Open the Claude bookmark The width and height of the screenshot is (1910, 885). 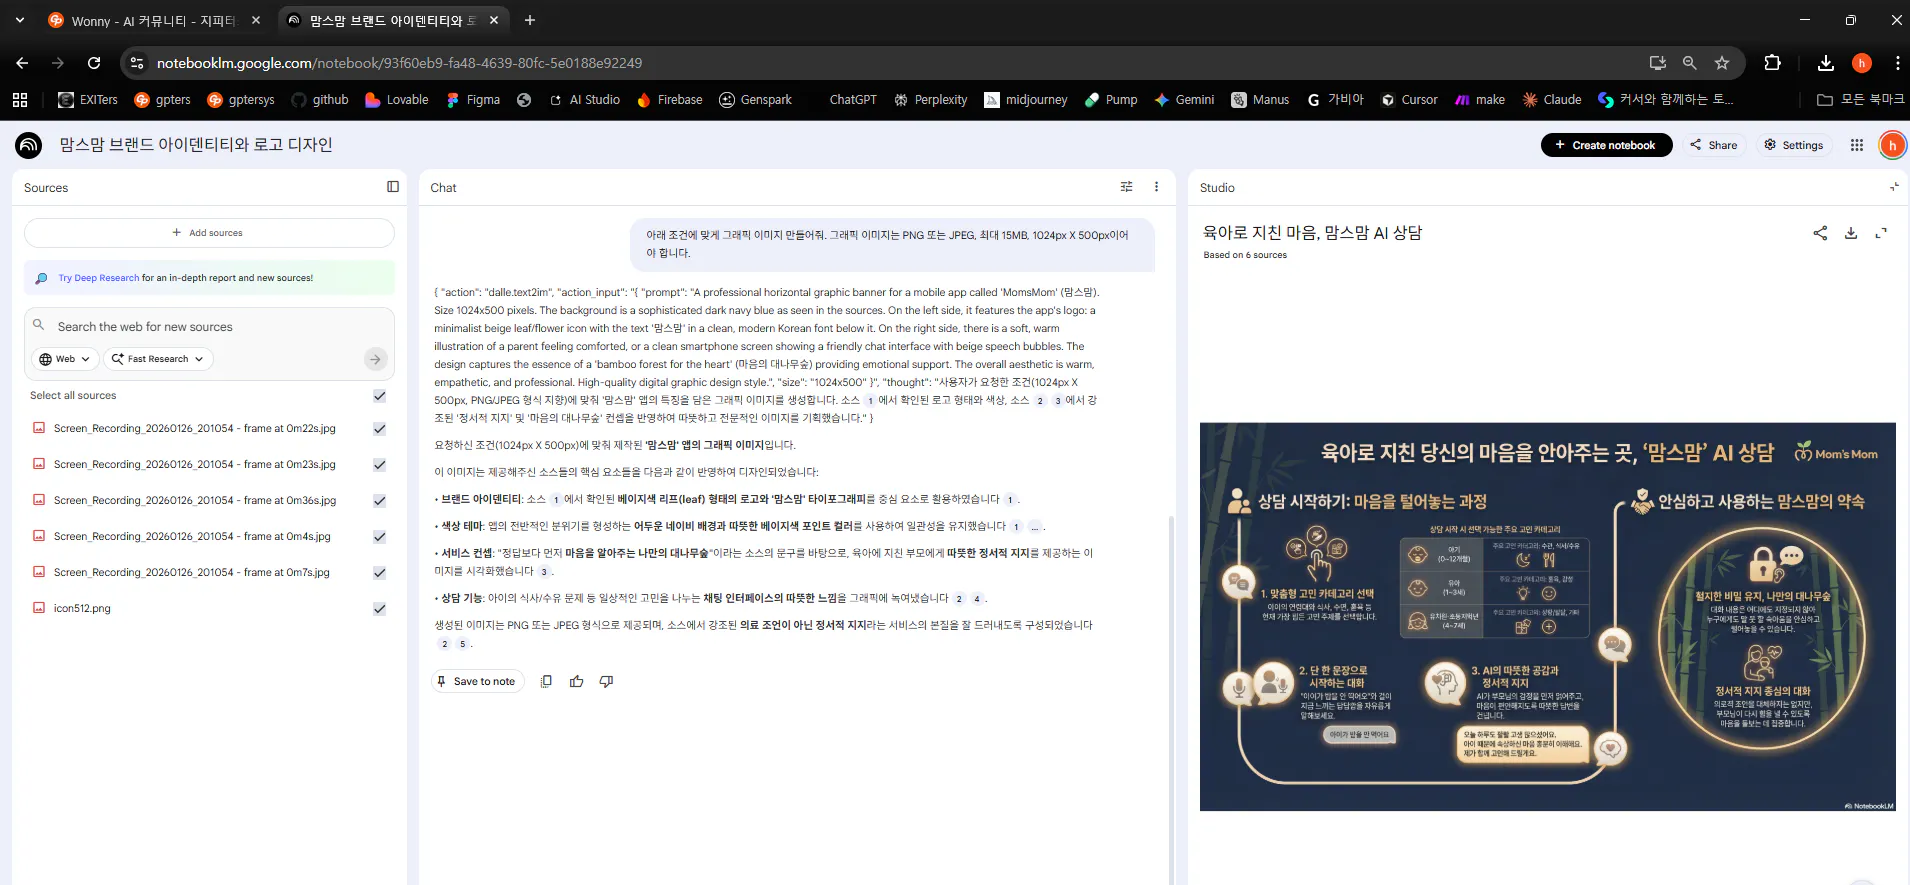[1552, 100]
